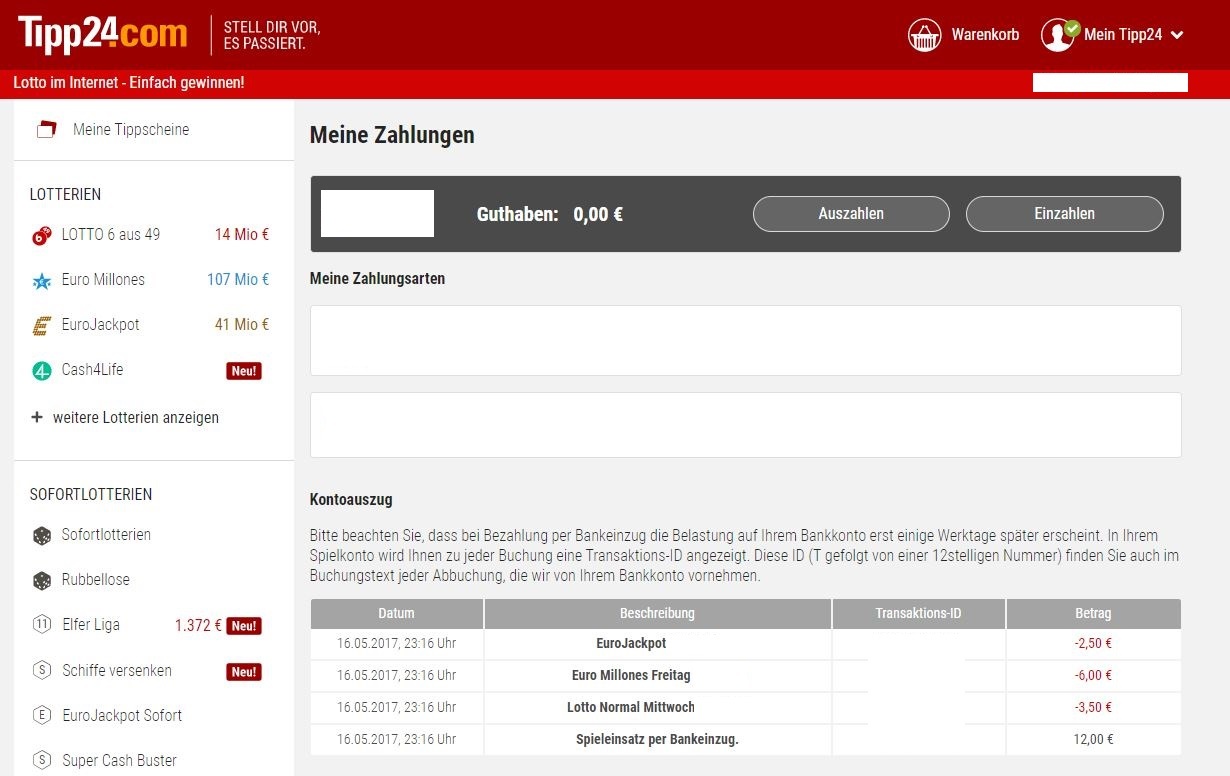
Task: Click the Auszahlen button
Action: point(851,214)
